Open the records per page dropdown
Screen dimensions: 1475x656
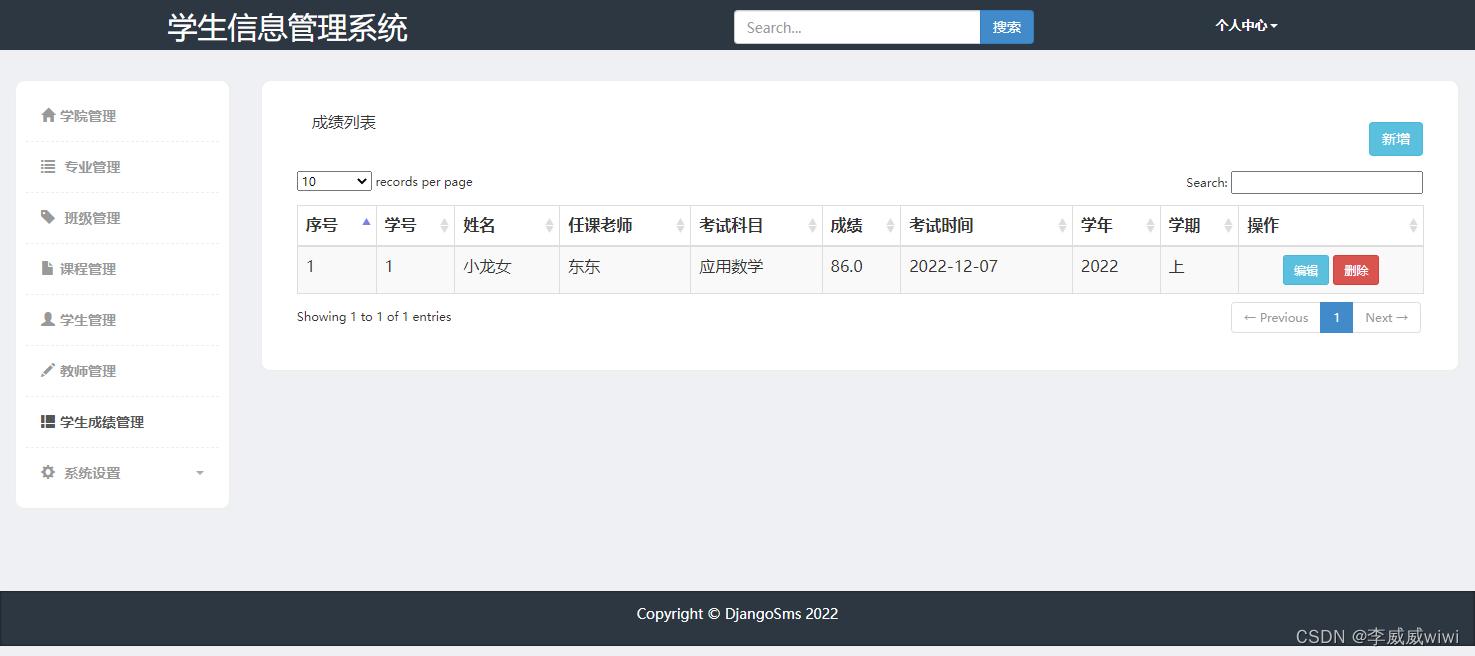pyautogui.click(x=334, y=181)
